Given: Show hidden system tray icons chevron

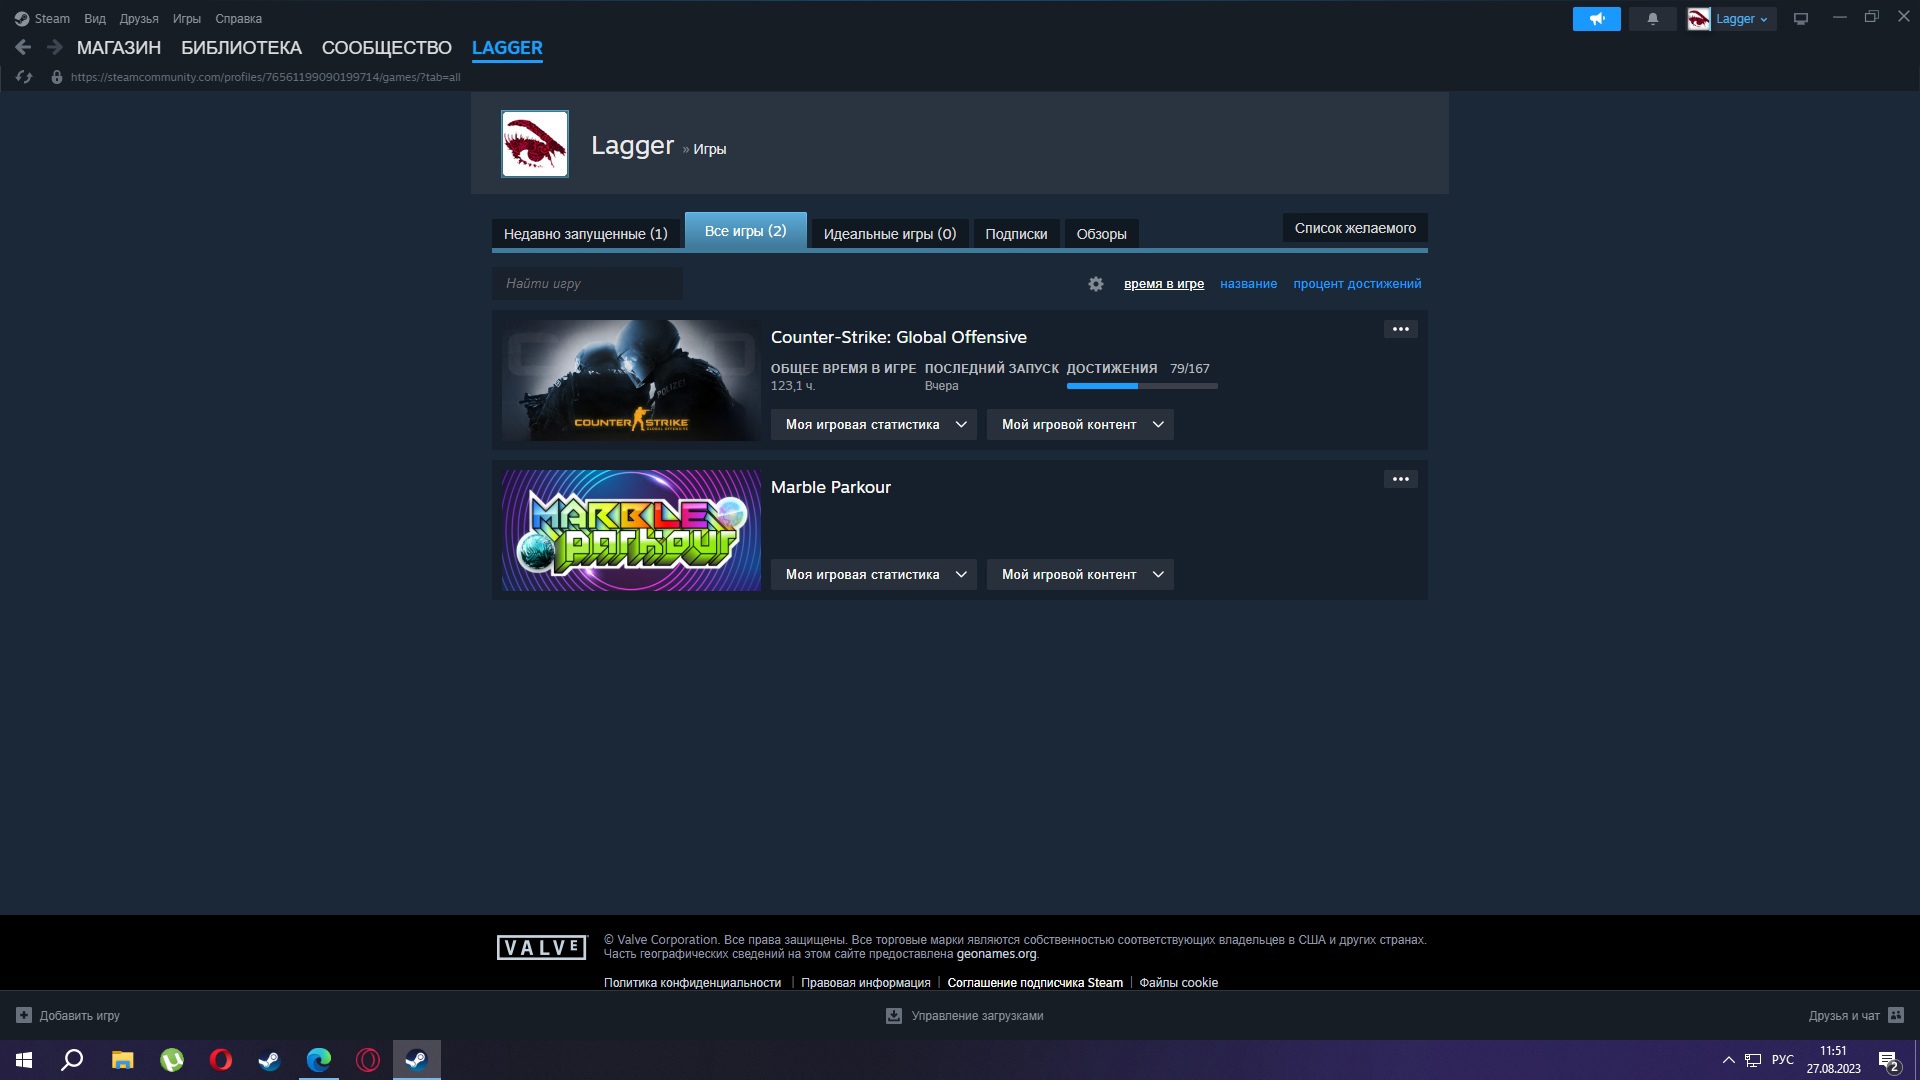Looking at the screenshot, I should click(x=1728, y=1060).
